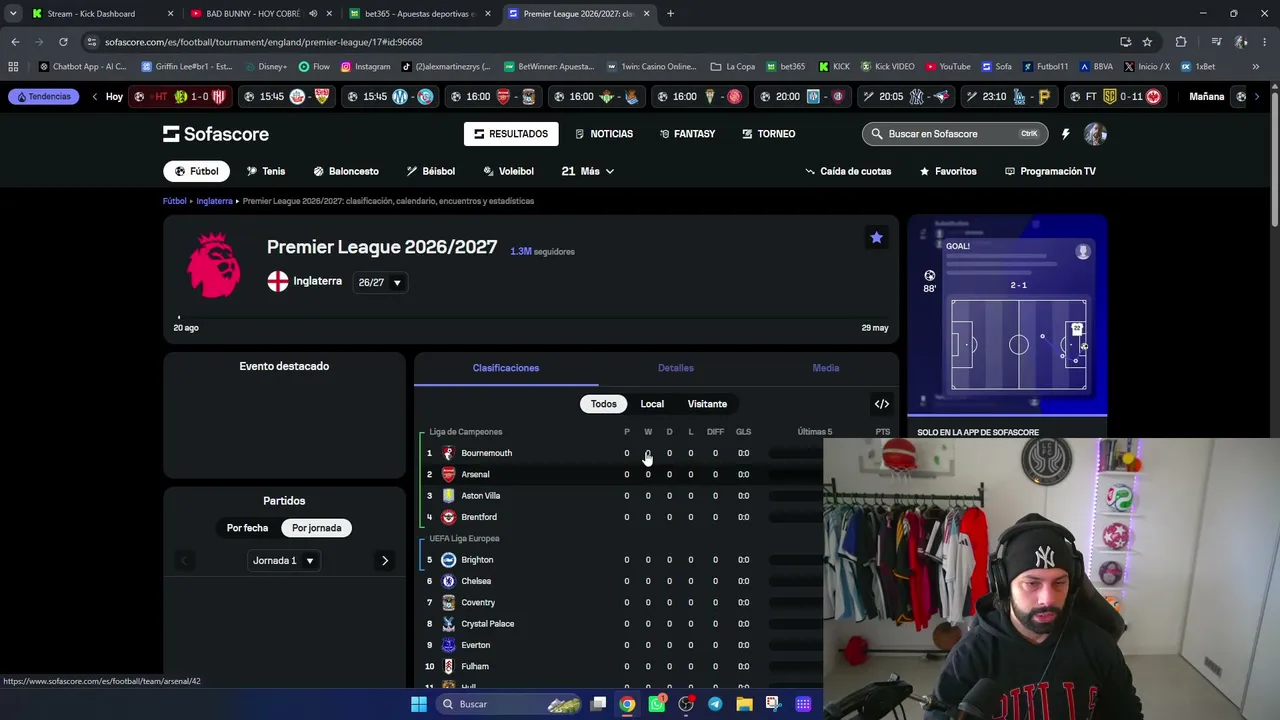This screenshot has height=720, width=1280.
Task: Switch to the Media tab
Action: [826, 368]
